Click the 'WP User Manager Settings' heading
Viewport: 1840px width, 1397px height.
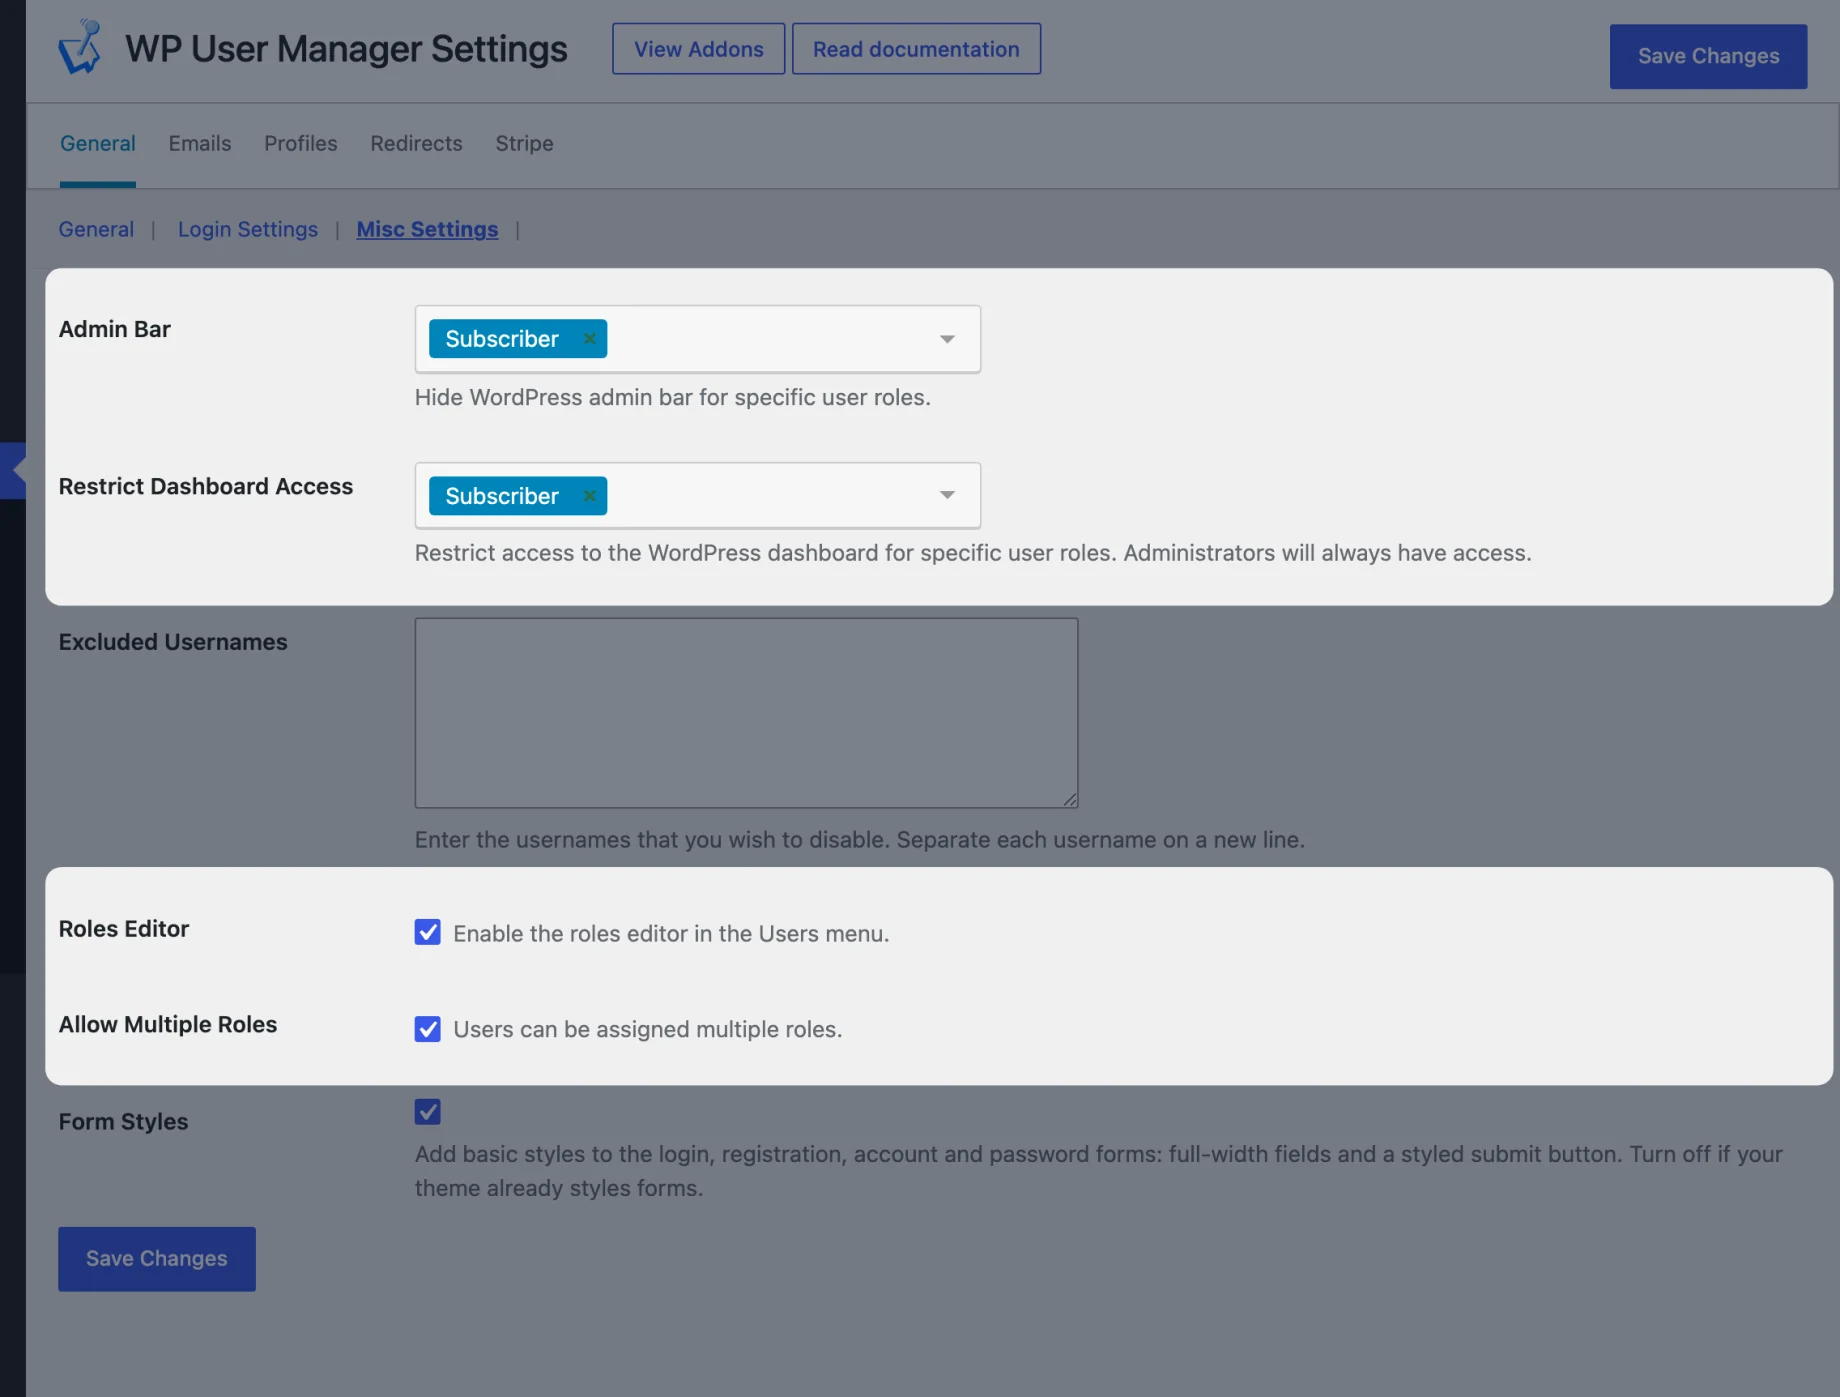pos(346,49)
